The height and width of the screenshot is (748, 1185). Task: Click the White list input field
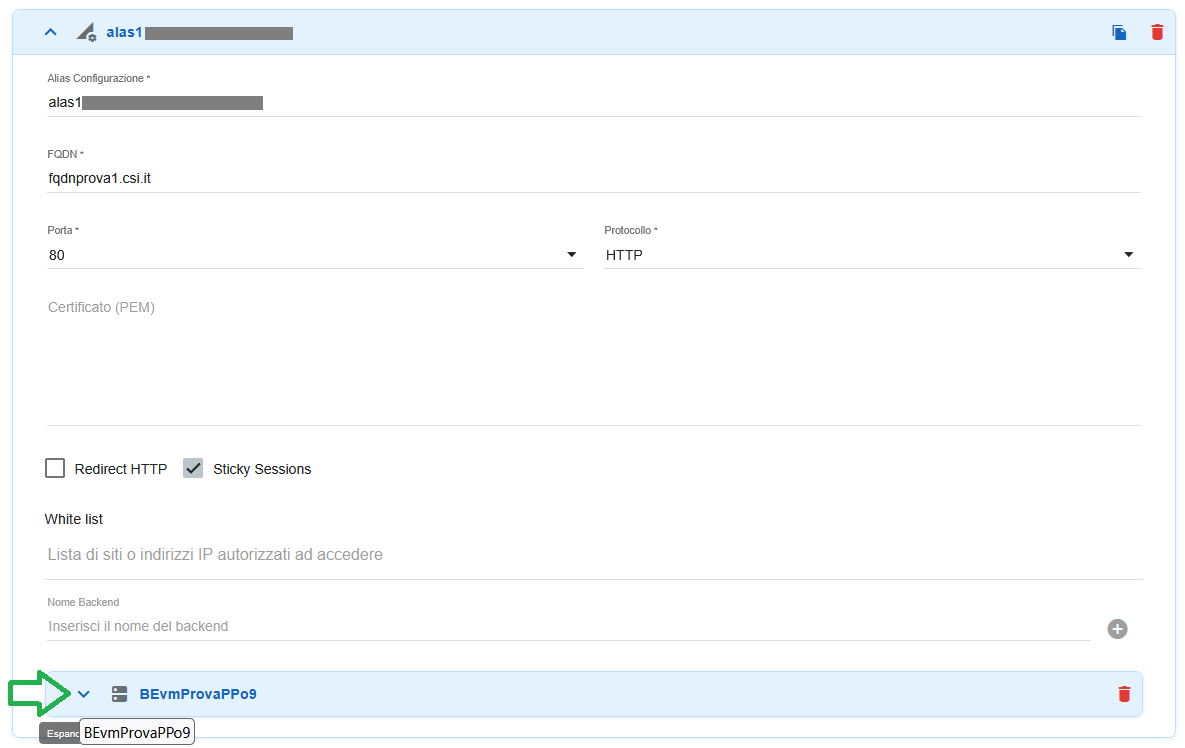(x=593, y=555)
